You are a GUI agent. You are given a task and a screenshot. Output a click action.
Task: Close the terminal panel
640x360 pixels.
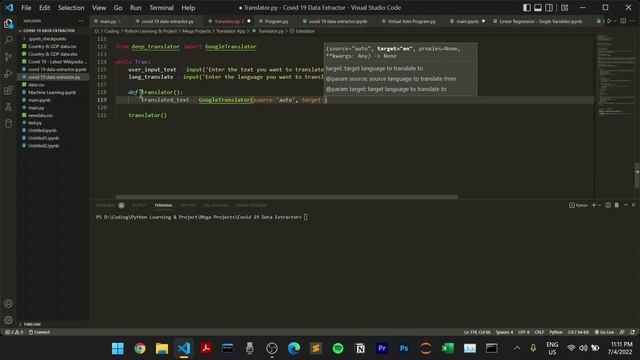633,205
